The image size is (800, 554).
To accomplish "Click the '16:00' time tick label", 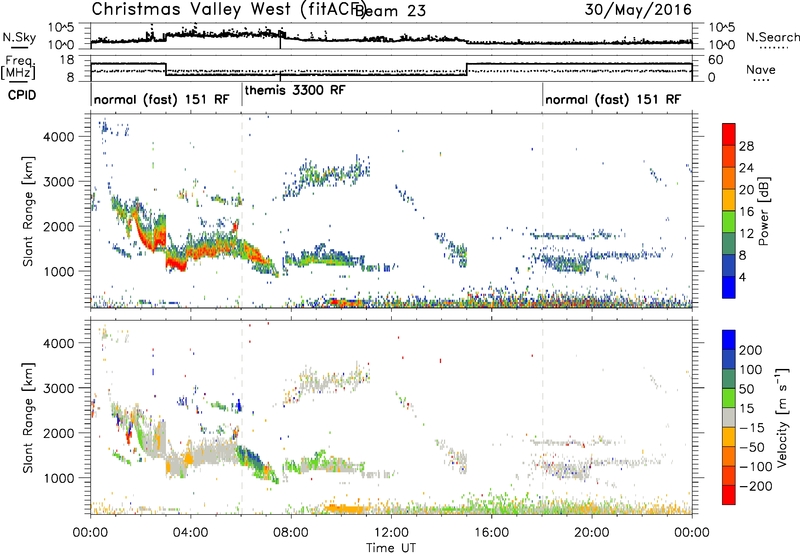I will tap(491, 533).
